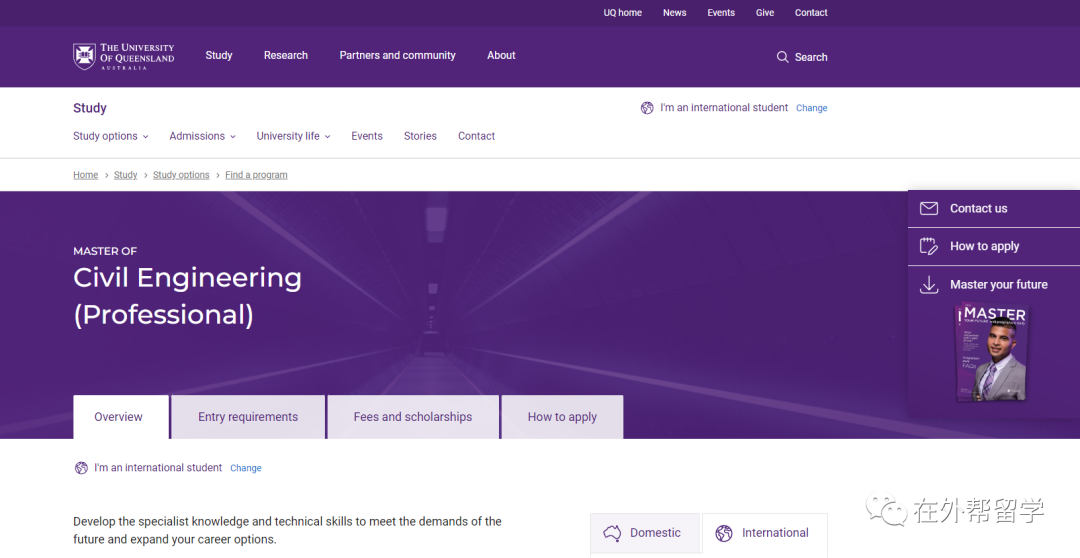The width and height of the screenshot is (1080, 558).
Task: Switch to the How to apply tab
Action: pyautogui.click(x=562, y=417)
